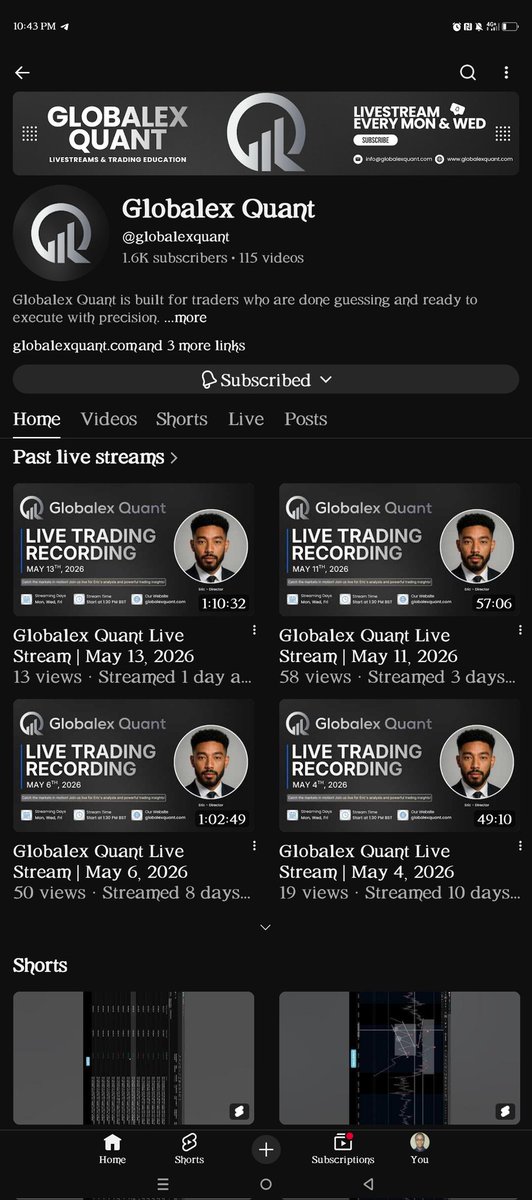Open the search magnifier icon
This screenshot has width=532, height=1200.
click(468, 72)
